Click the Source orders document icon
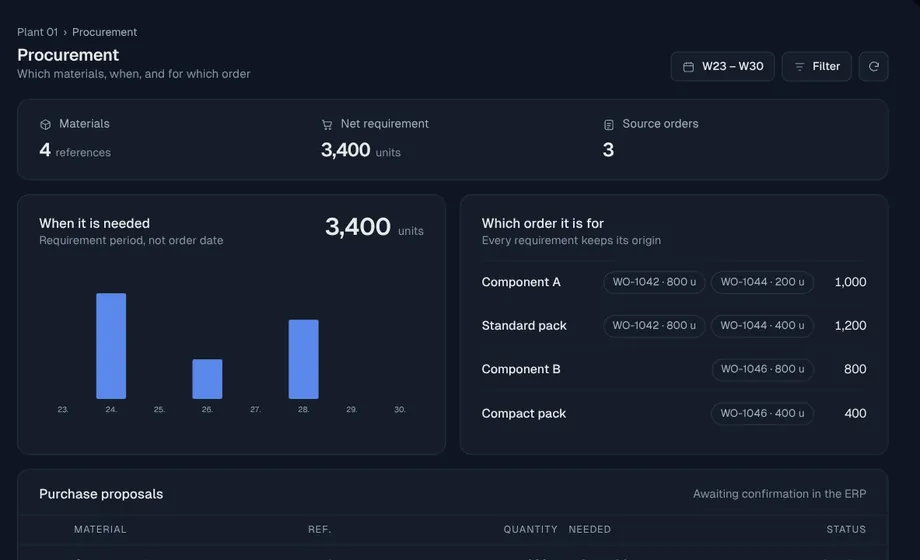 (608, 124)
